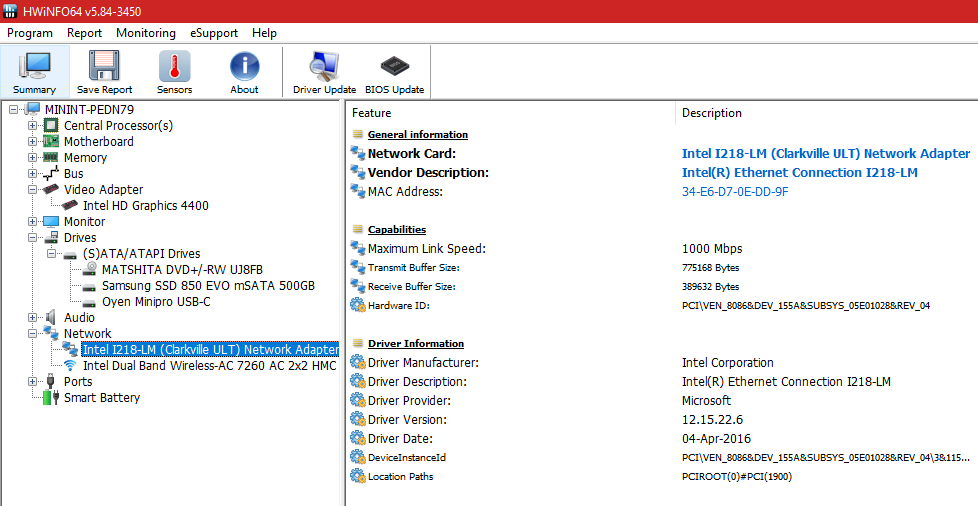Click the Bus icon in the tree
The width and height of the screenshot is (978, 506).
pyautogui.click(x=51, y=173)
